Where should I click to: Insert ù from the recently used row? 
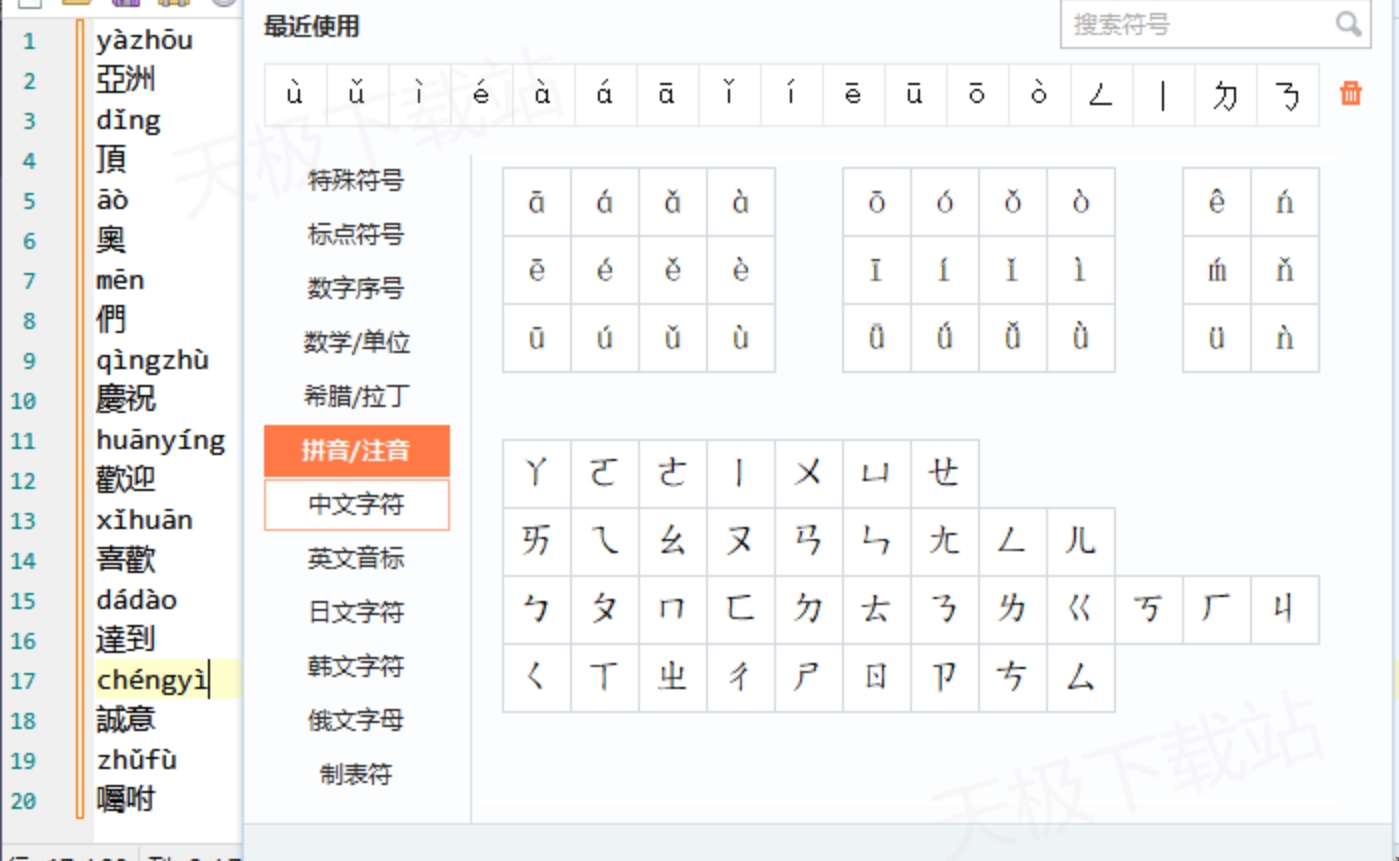[x=295, y=95]
